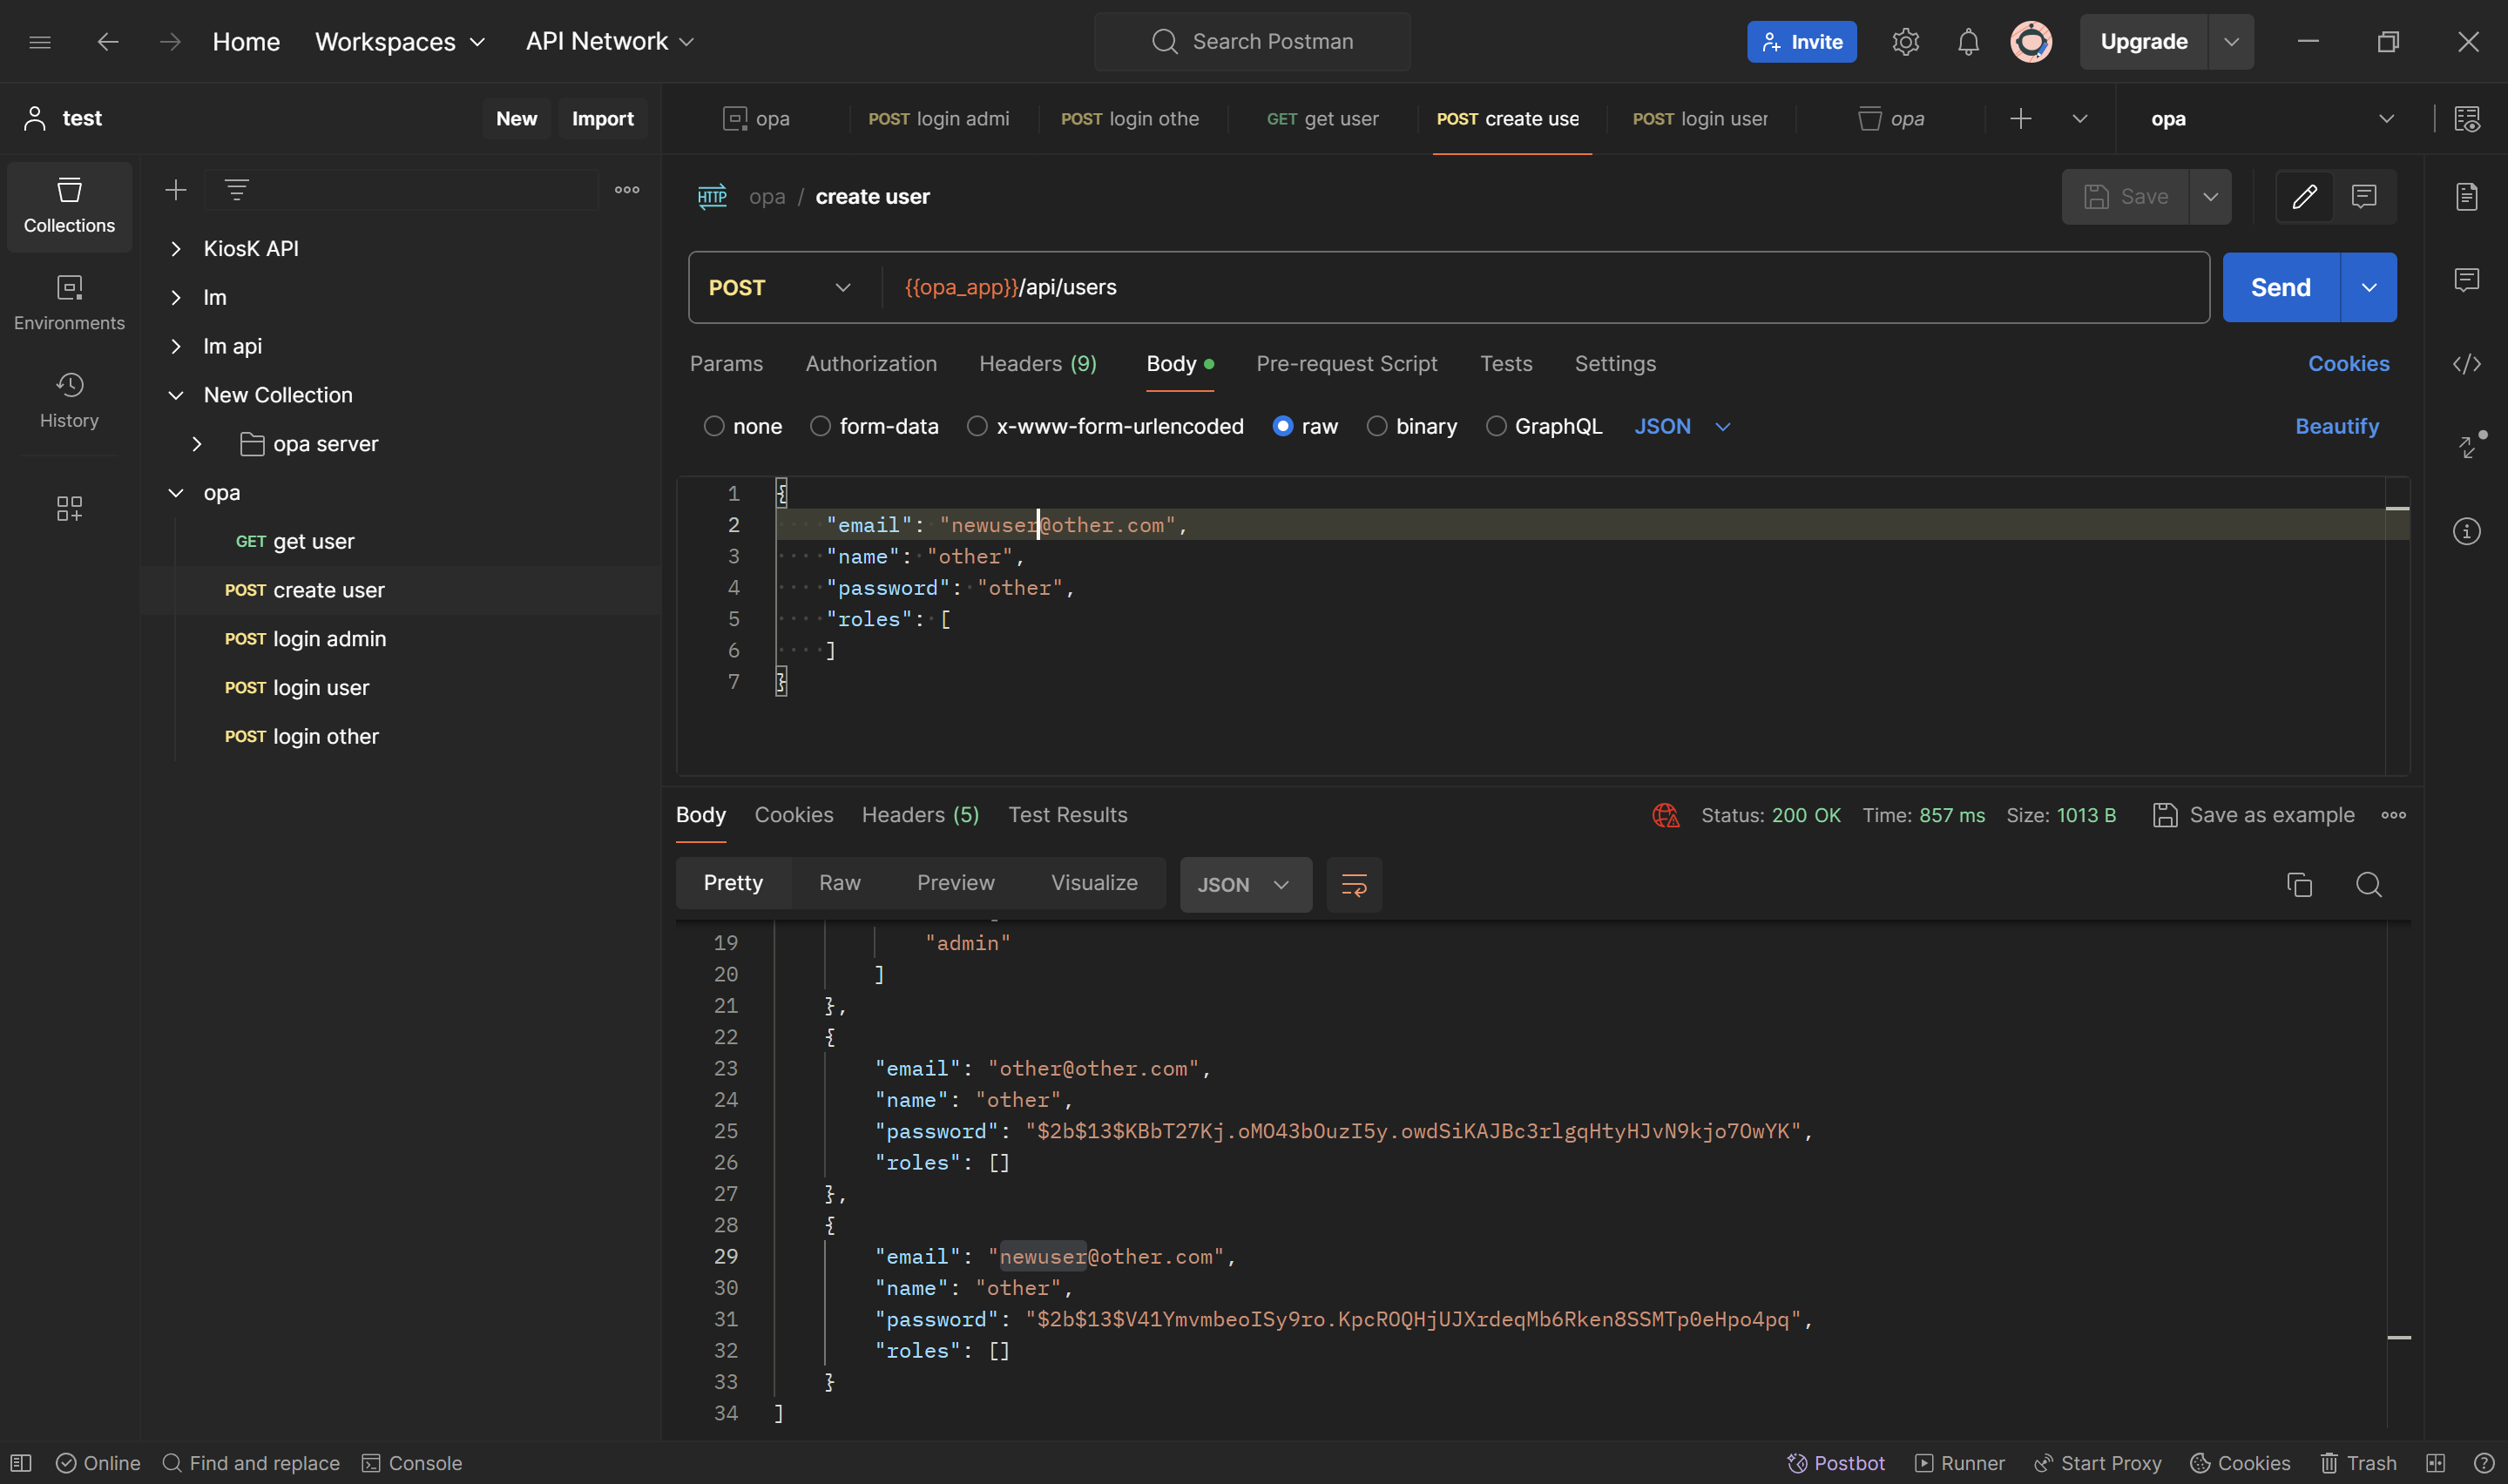Switch to the Params tab

(726, 364)
